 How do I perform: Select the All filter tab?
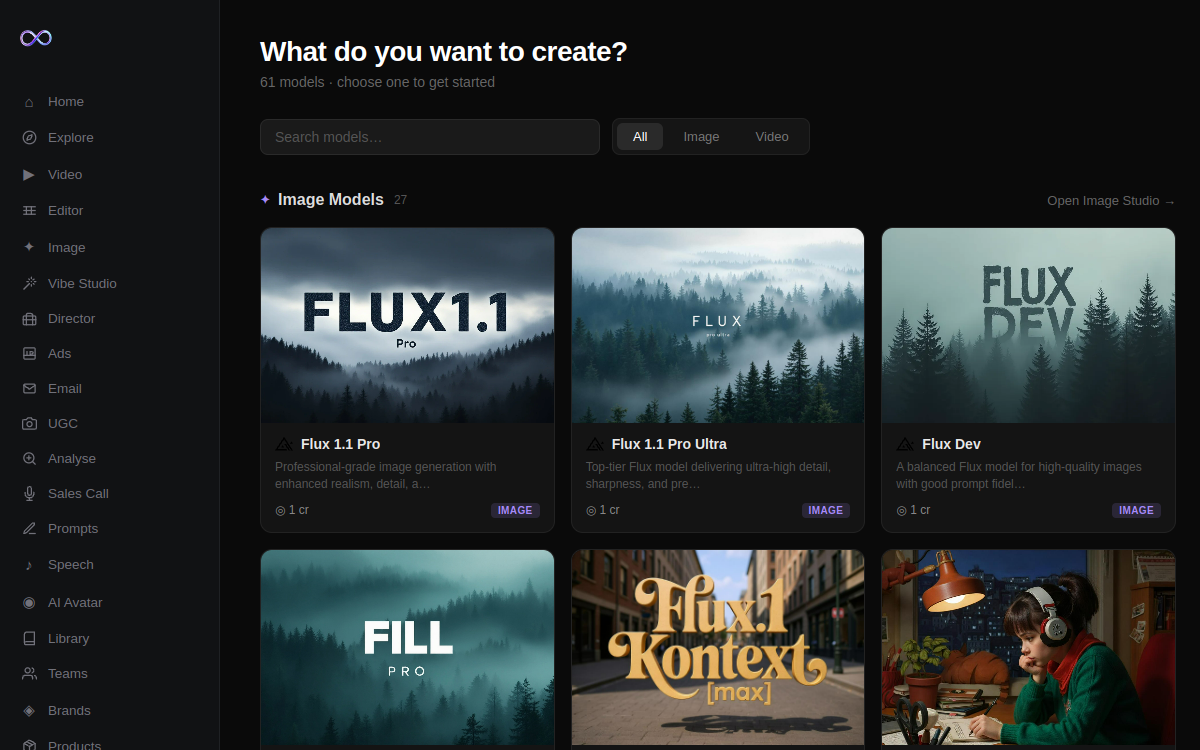640,137
